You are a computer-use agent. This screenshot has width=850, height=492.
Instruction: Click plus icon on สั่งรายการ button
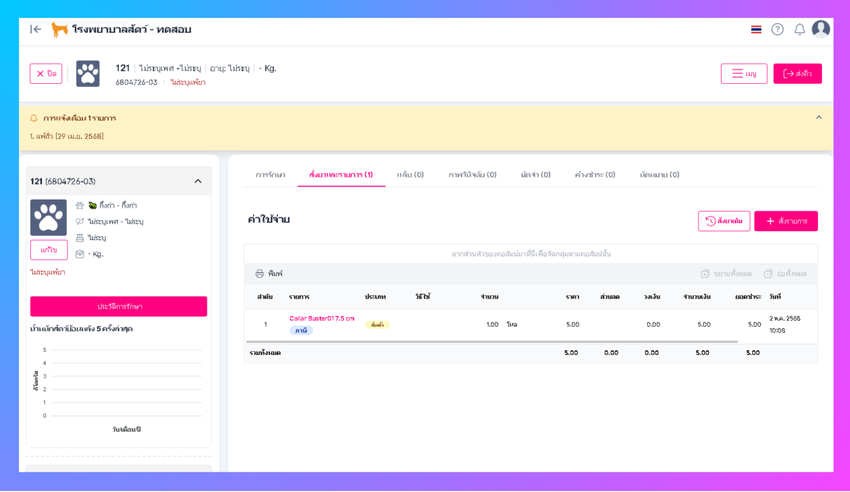pos(770,221)
